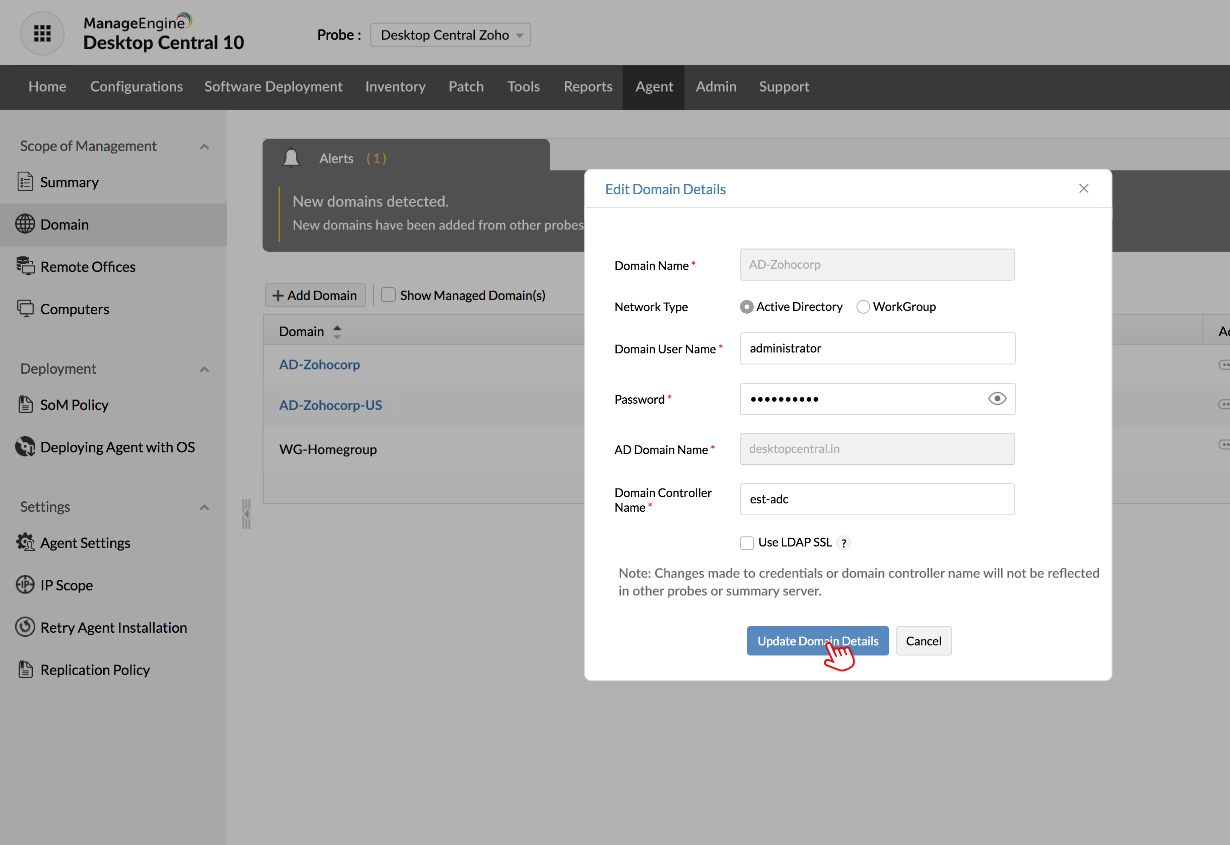Click the Agent Settings gear icon
Image resolution: width=1230 pixels, height=845 pixels.
click(26, 543)
